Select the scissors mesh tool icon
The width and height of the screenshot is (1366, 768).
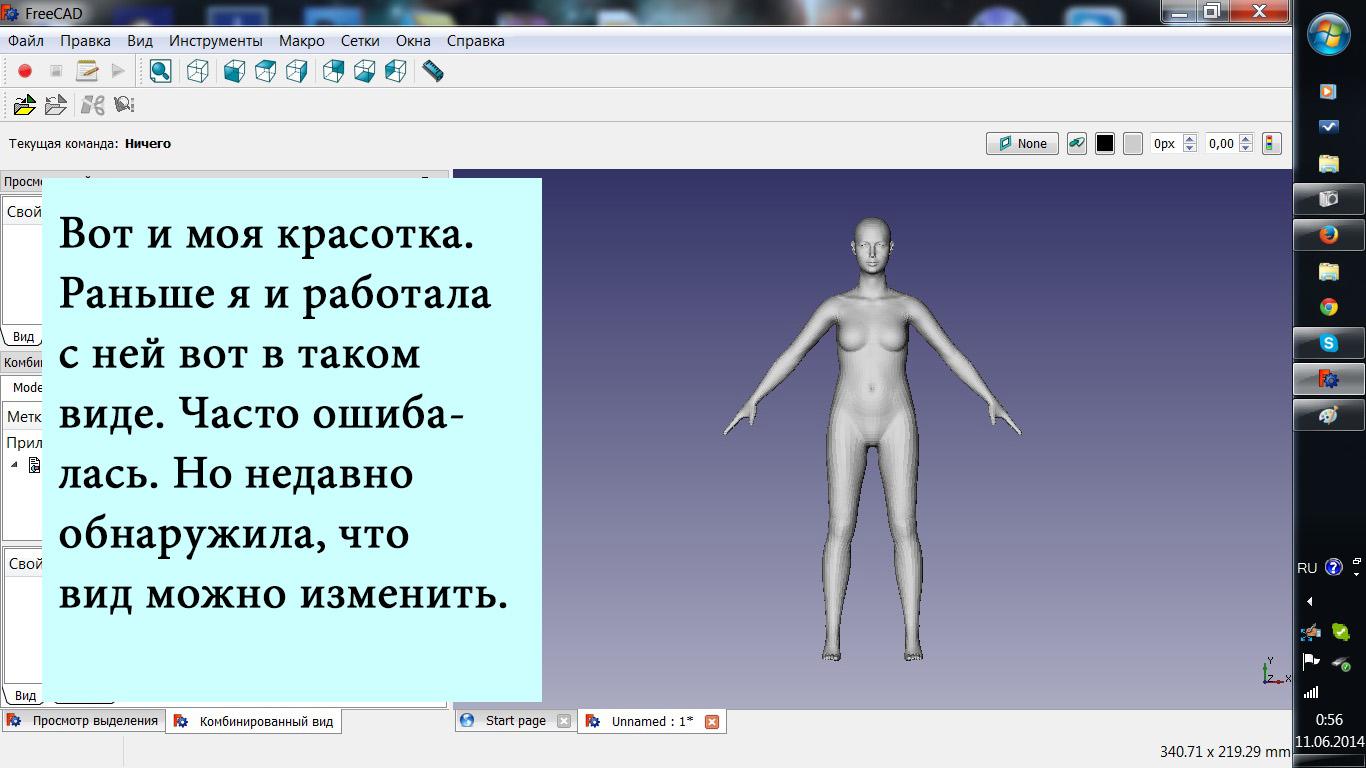click(92, 104)
